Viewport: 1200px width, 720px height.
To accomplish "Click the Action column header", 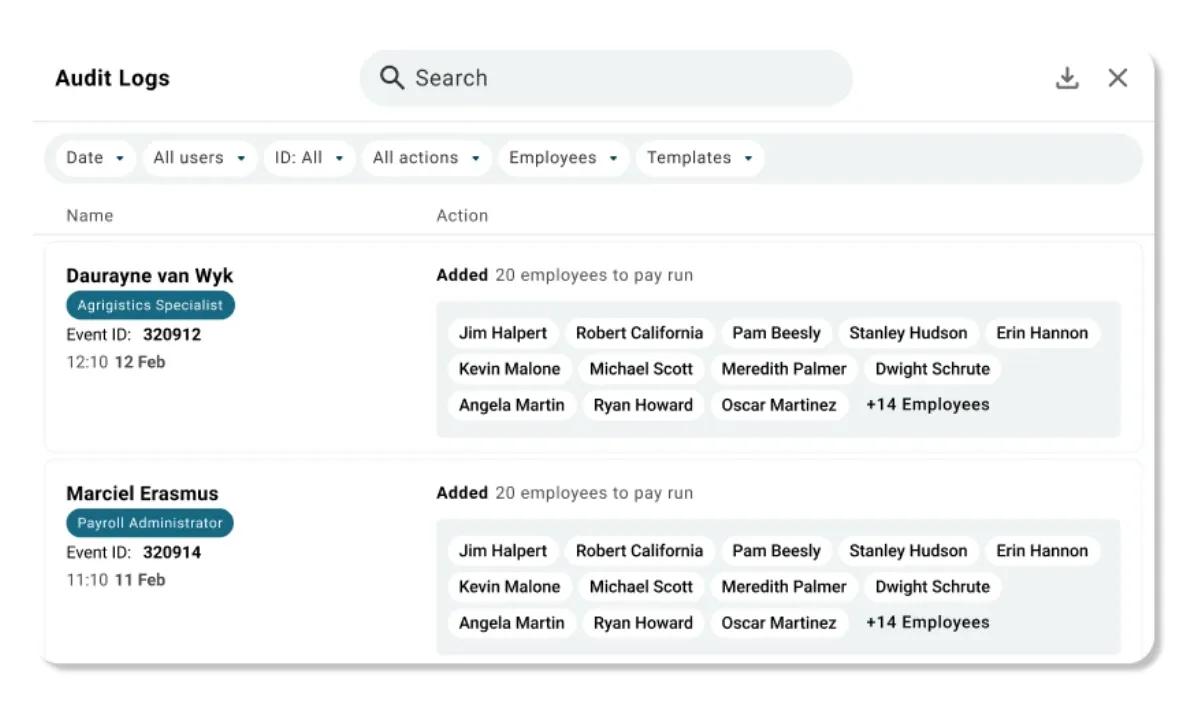I will (462, 215).
